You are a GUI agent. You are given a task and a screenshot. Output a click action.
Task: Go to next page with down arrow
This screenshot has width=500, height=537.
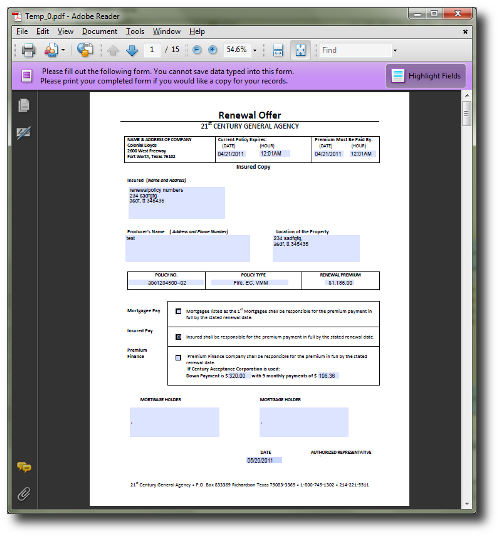132,50
